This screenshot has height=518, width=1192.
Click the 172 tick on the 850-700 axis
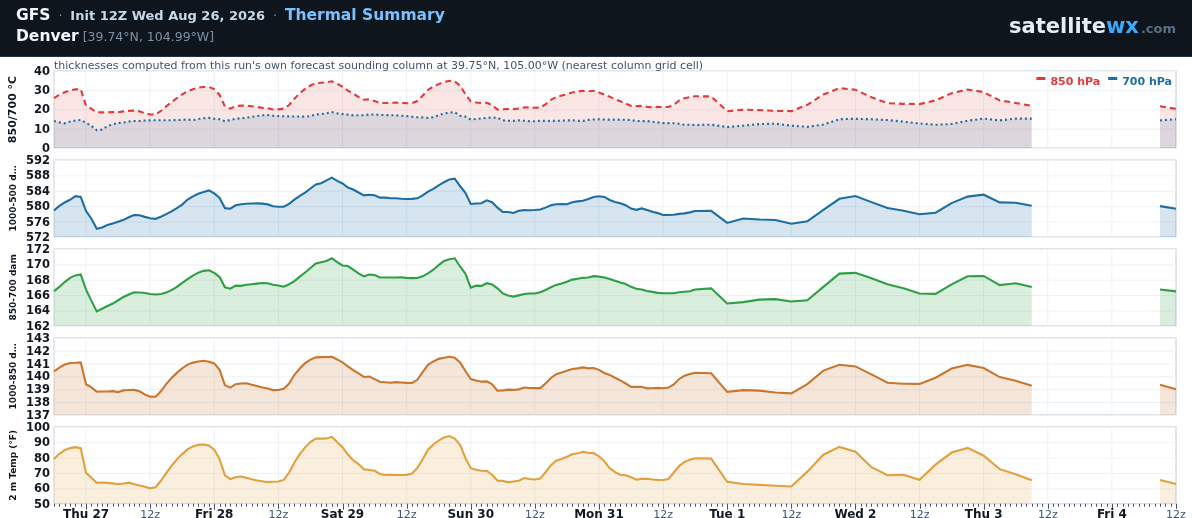(x=40, y=249)
